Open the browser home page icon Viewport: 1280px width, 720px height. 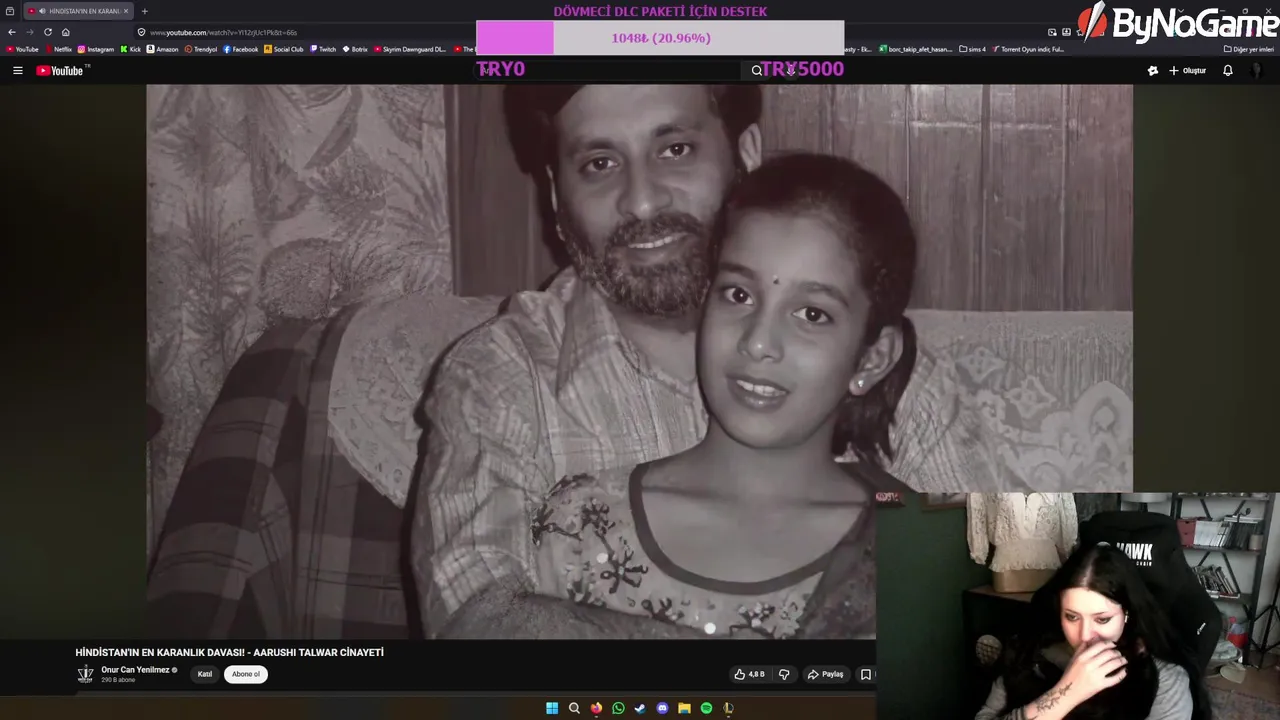[66, 32]
